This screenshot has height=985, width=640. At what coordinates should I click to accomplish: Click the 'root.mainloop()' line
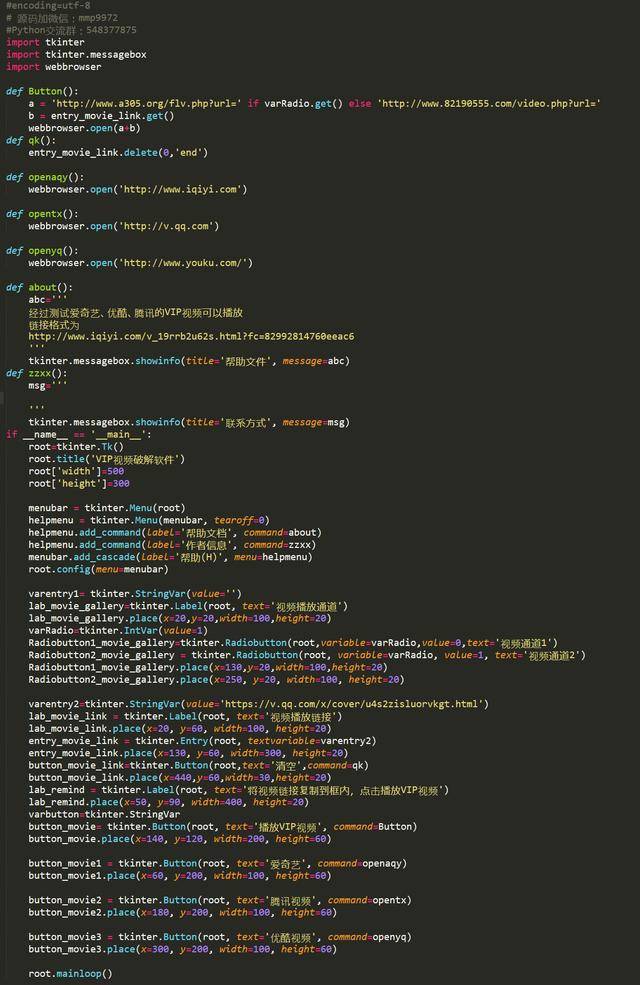70,974
